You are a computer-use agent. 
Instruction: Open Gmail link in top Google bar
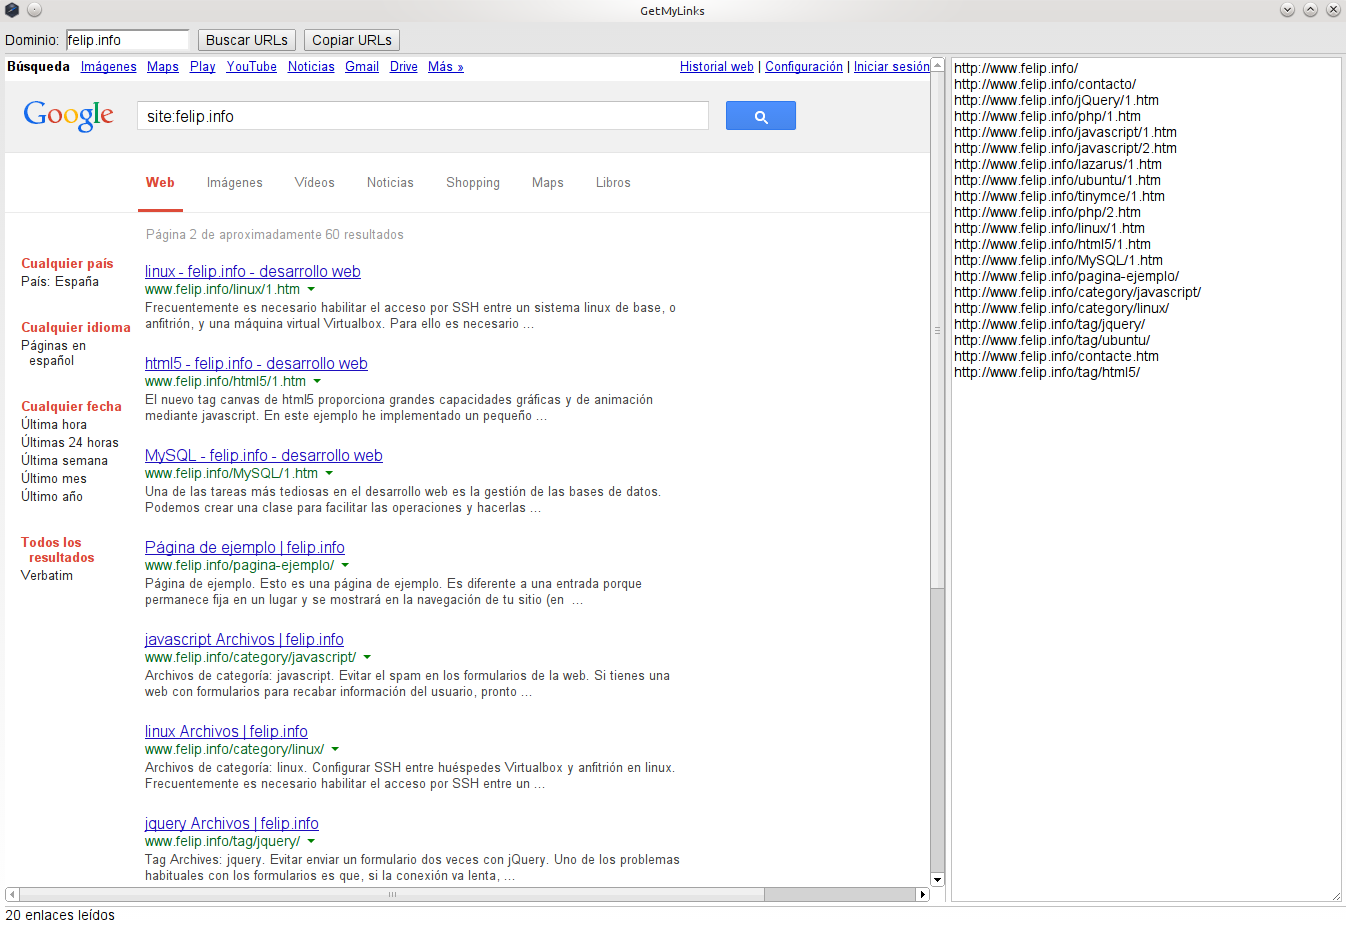362,67
